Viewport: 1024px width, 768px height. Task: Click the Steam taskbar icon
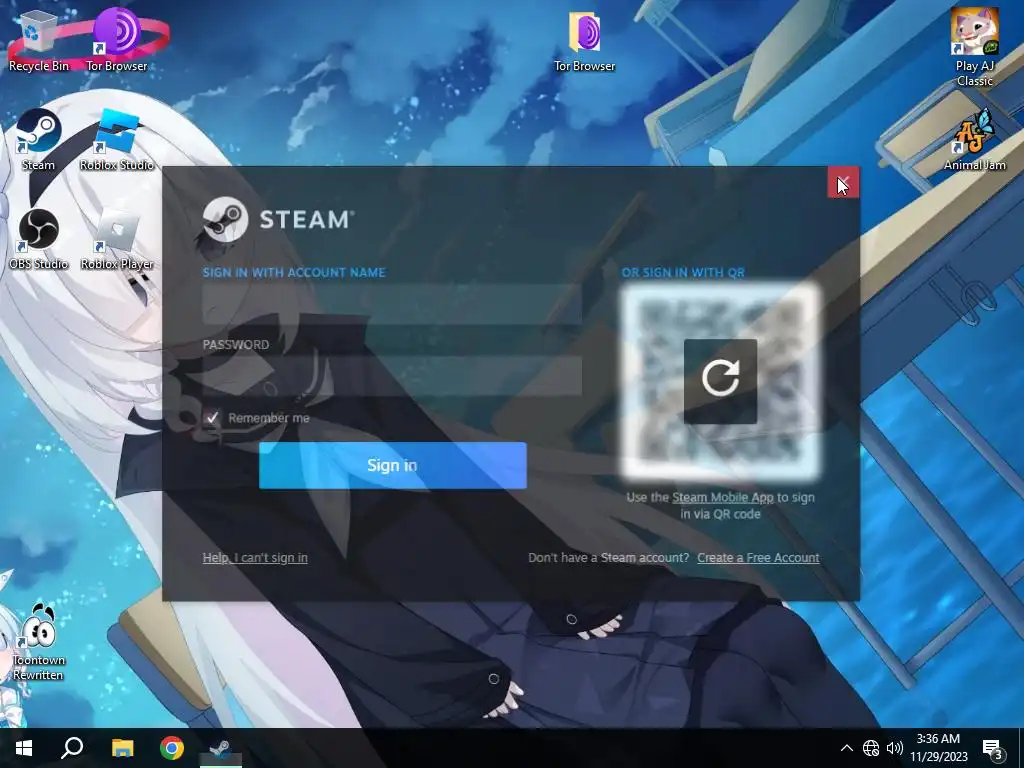(221, 748)
